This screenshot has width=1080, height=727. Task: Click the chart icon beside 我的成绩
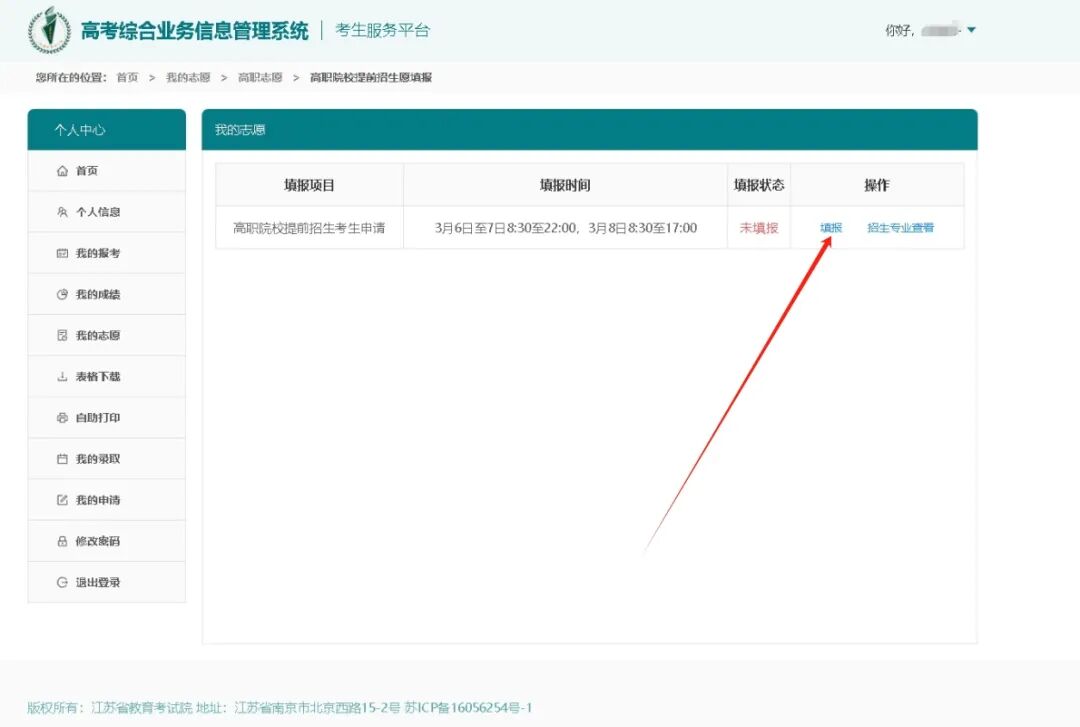[62, 294]
